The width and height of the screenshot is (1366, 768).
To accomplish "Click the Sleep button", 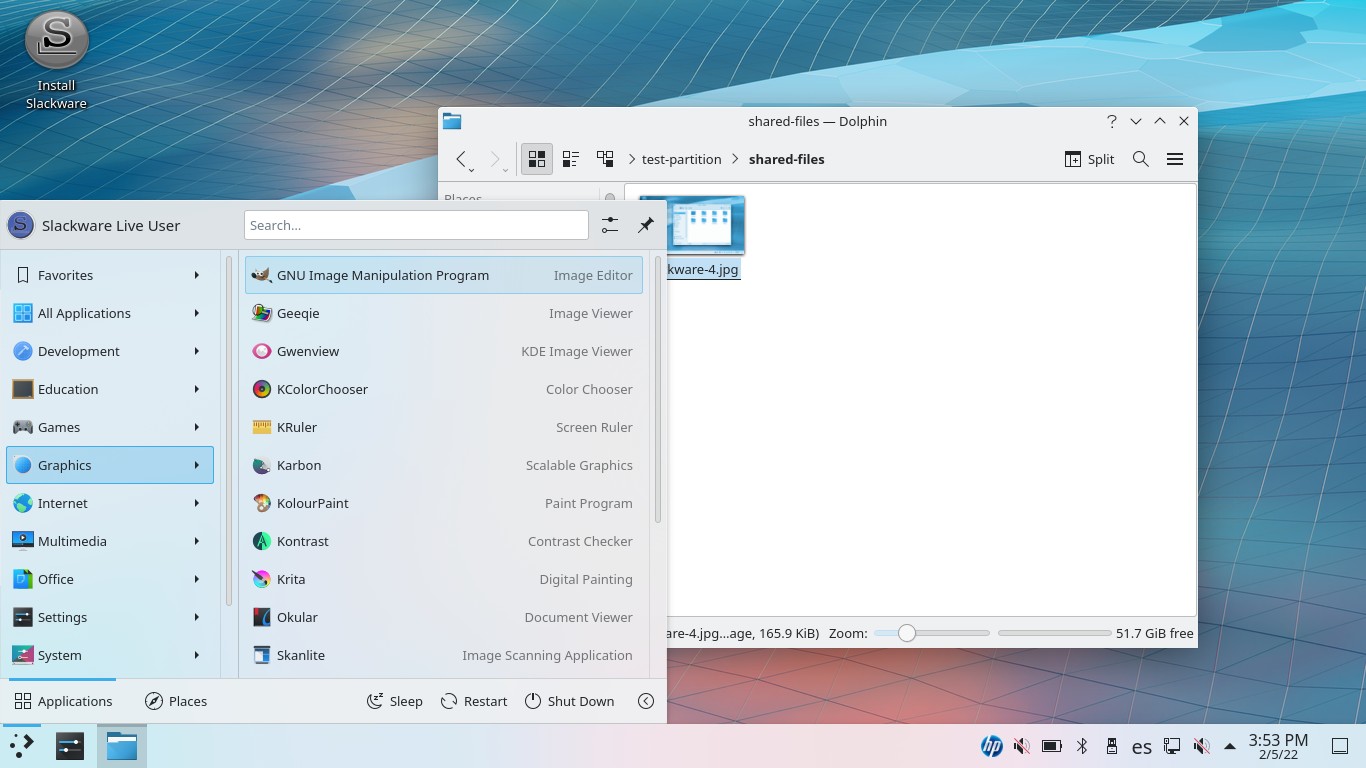I will tap(394, 701).
